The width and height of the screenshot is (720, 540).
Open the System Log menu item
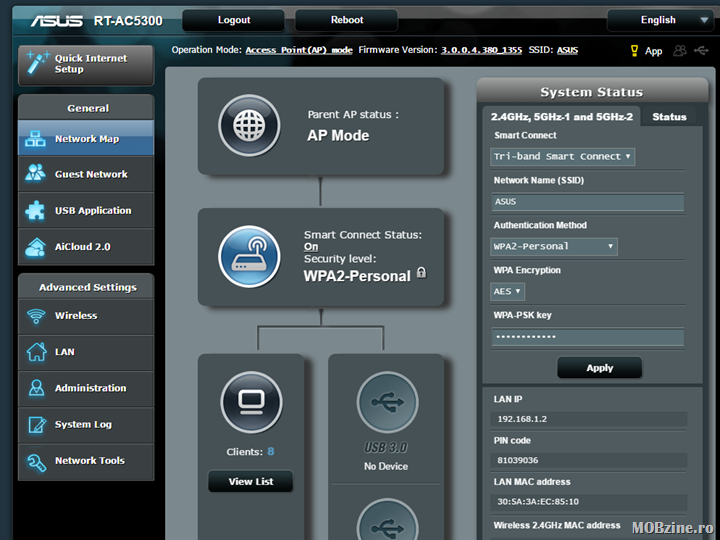click(86, 425)
